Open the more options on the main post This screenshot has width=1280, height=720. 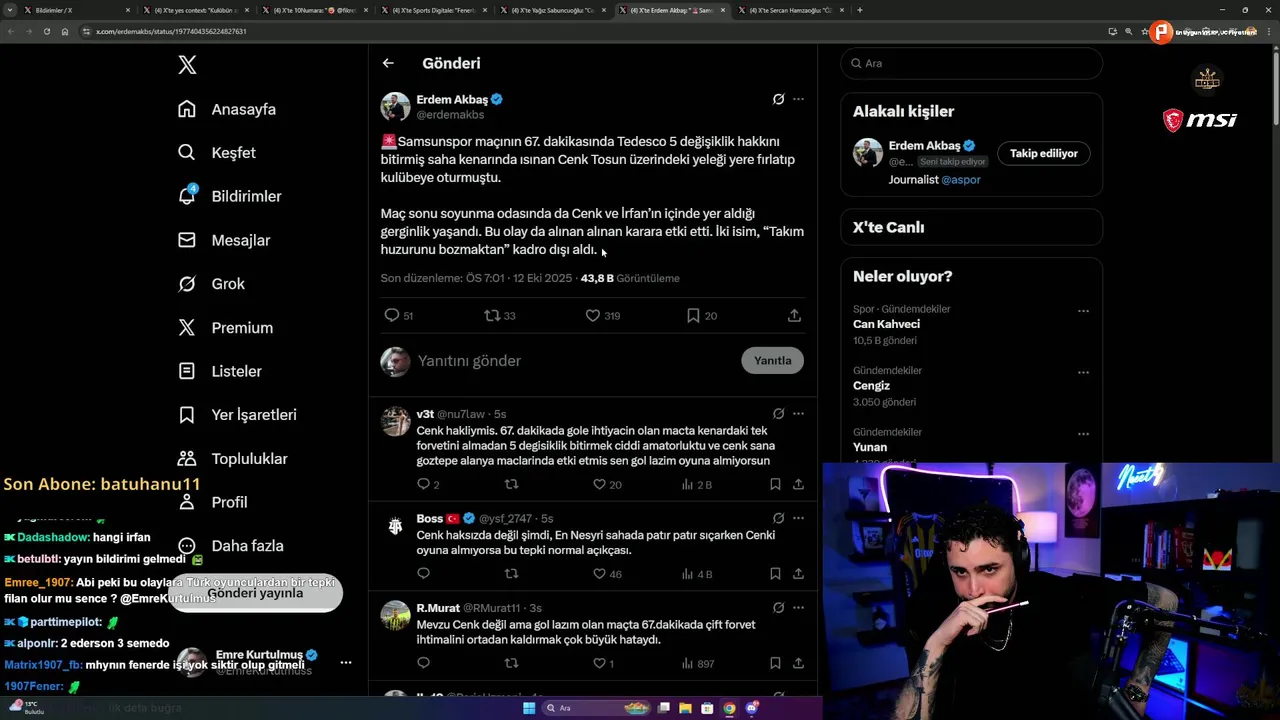click(x=798, y=99)
